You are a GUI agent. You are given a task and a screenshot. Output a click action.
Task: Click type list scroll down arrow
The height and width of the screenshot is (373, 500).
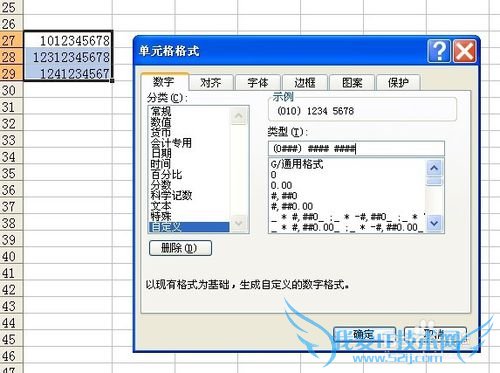[x=434, y=223]
